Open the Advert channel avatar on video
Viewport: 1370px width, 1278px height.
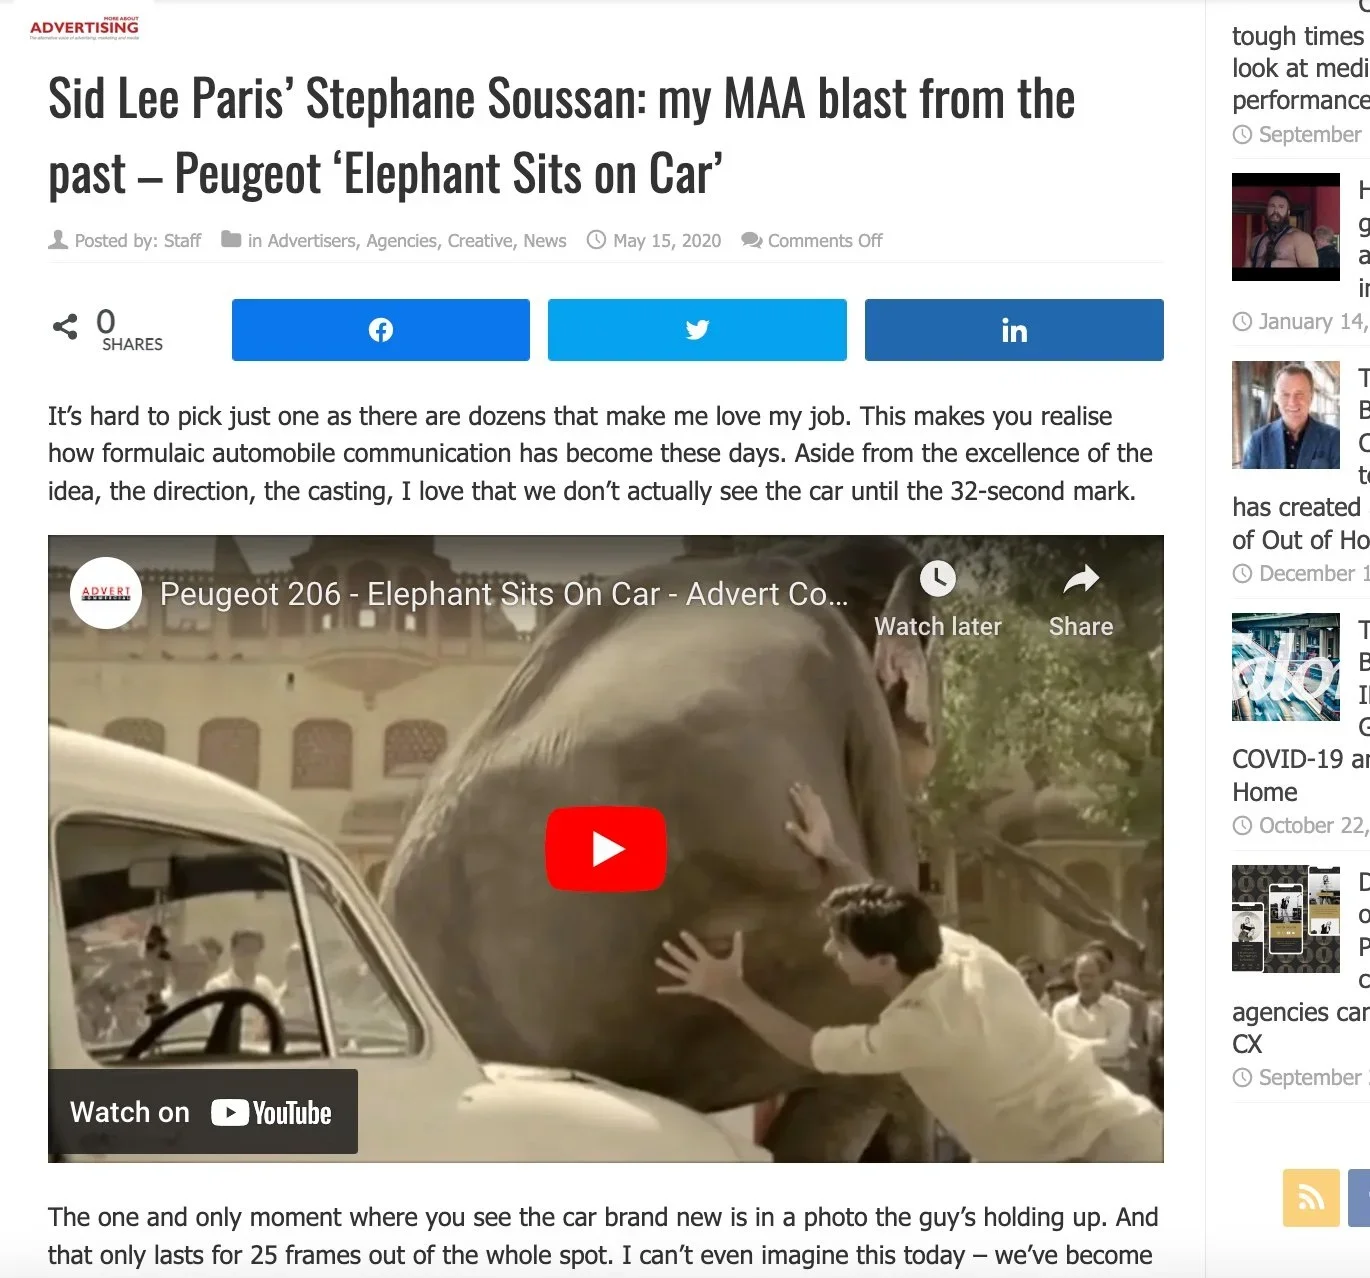pyautogui.click(x=106, y=593)
